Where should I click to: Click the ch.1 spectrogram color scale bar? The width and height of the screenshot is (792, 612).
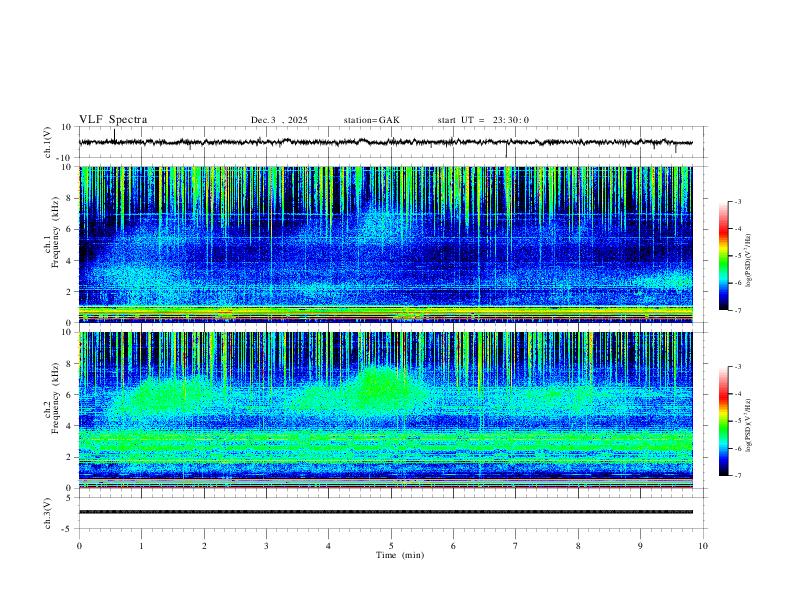[x=723, y=256]
